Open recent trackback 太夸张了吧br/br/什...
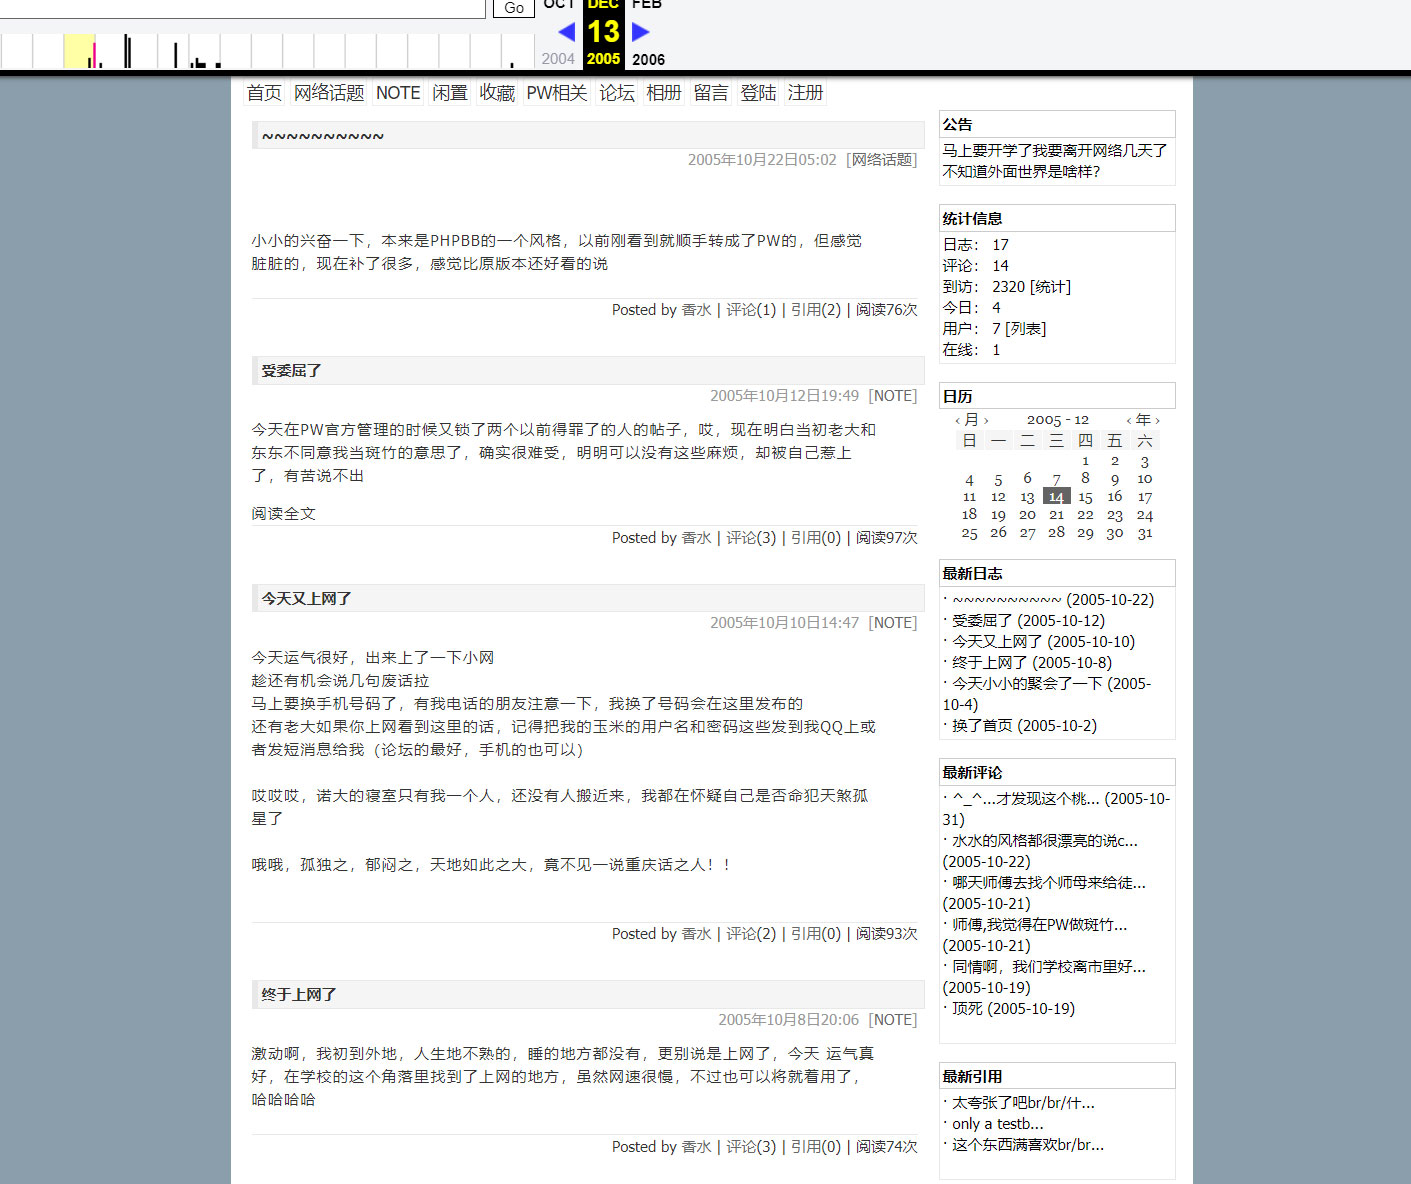Screen dimensions: 1411x1184 (x=1023, y=1103)
